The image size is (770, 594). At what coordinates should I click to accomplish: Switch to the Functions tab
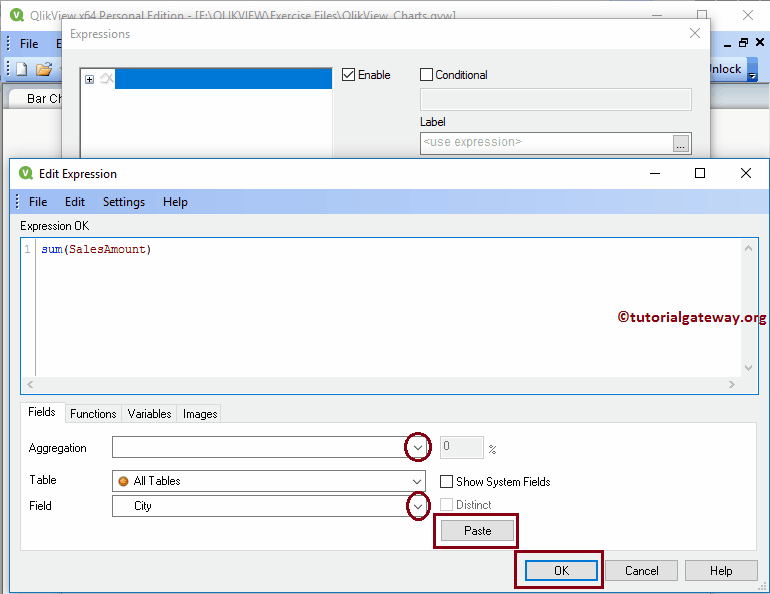pos(93,414)
